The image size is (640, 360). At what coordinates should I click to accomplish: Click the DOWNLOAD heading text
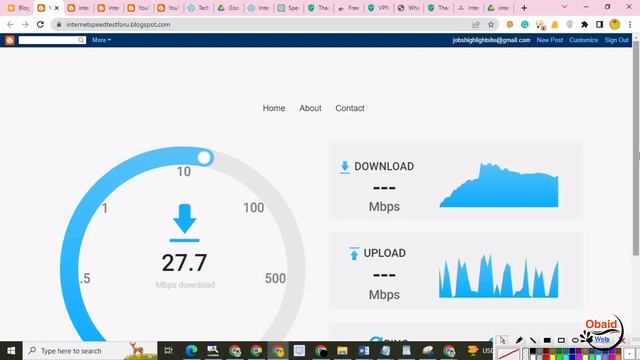click(384, 167)
